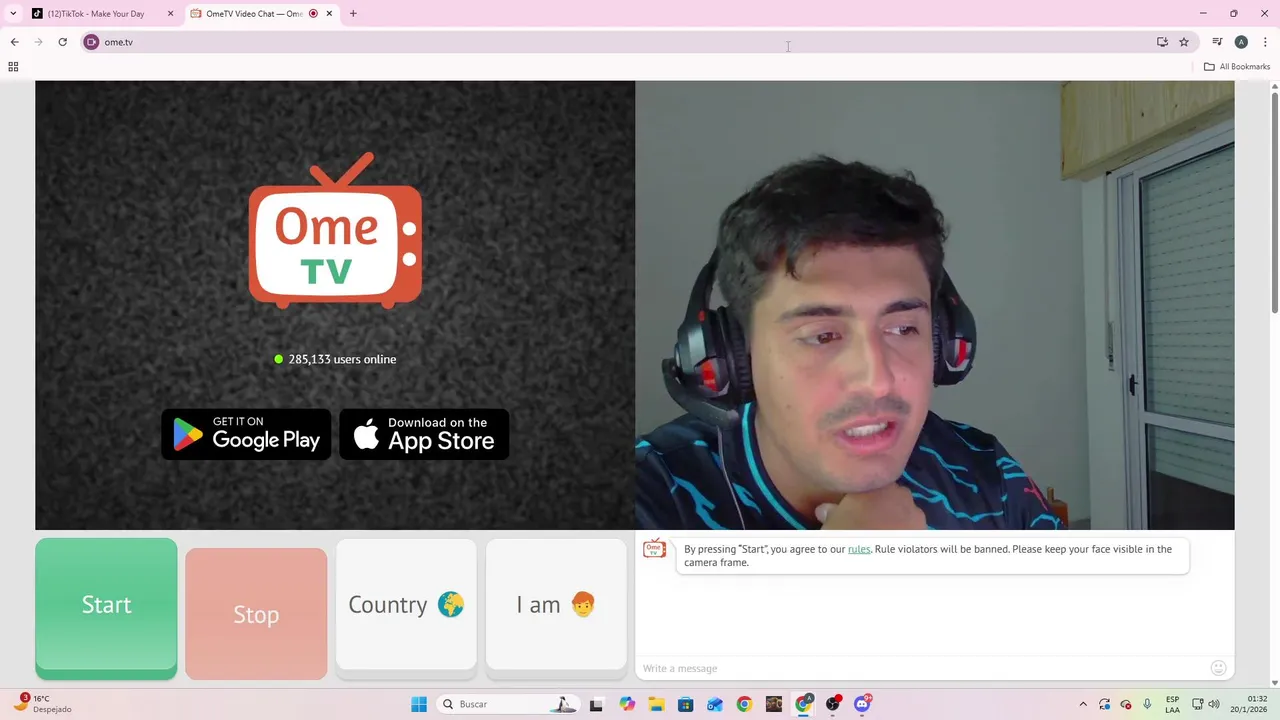Open Microsoft Store from the taskbar
The width and height of the screenshot is (1280, 720).
685,704
